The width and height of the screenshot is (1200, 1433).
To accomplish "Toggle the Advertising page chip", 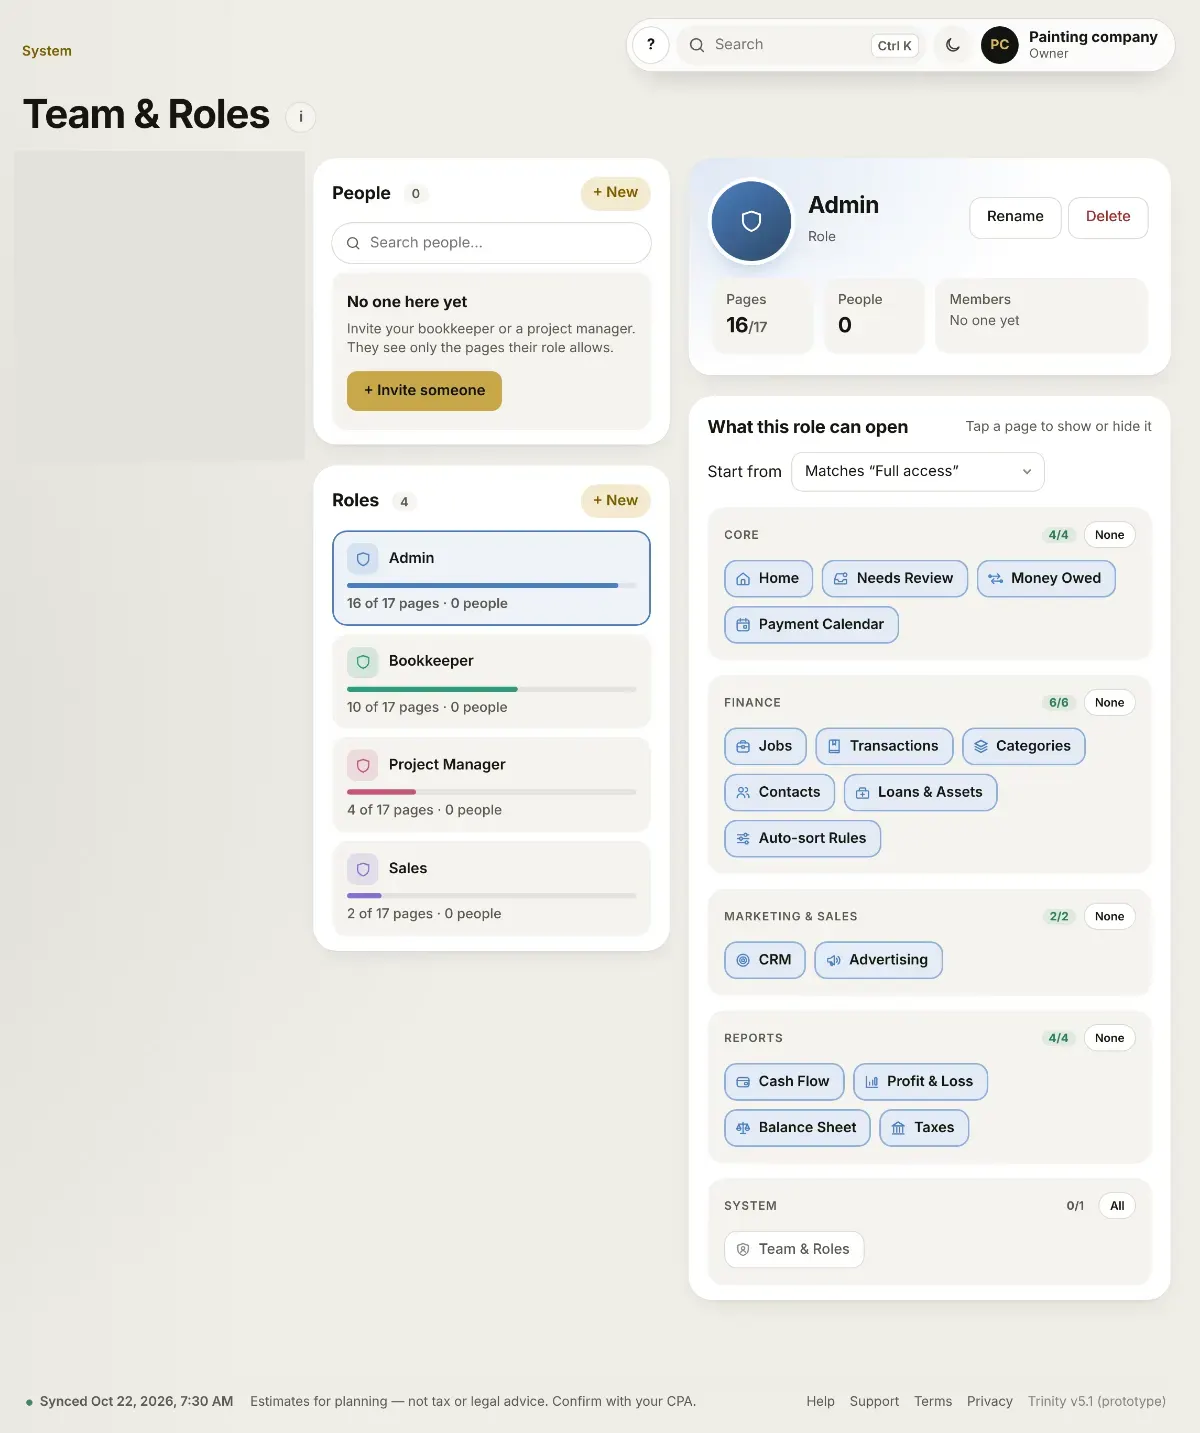I will (x=878, y=960).
